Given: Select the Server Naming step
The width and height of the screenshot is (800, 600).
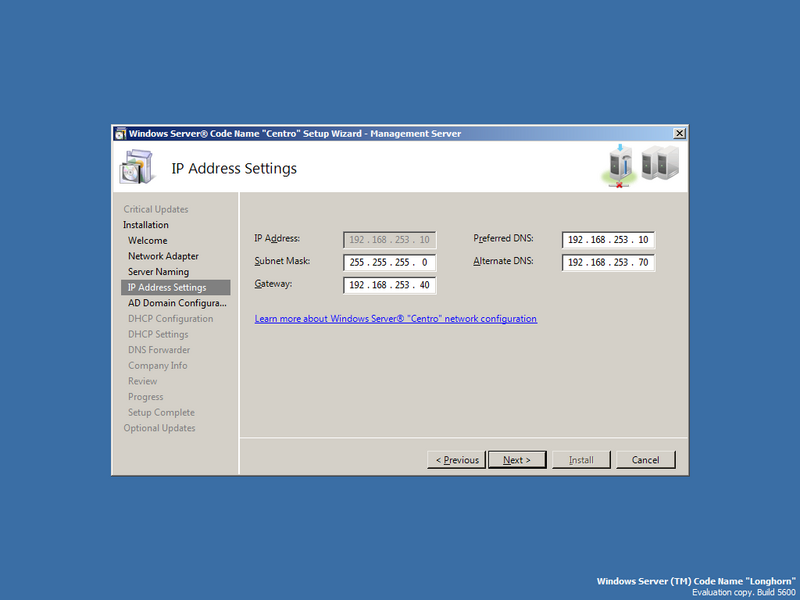Looking at the screenshot, I should pyautogui.click(x=158, y=271).
